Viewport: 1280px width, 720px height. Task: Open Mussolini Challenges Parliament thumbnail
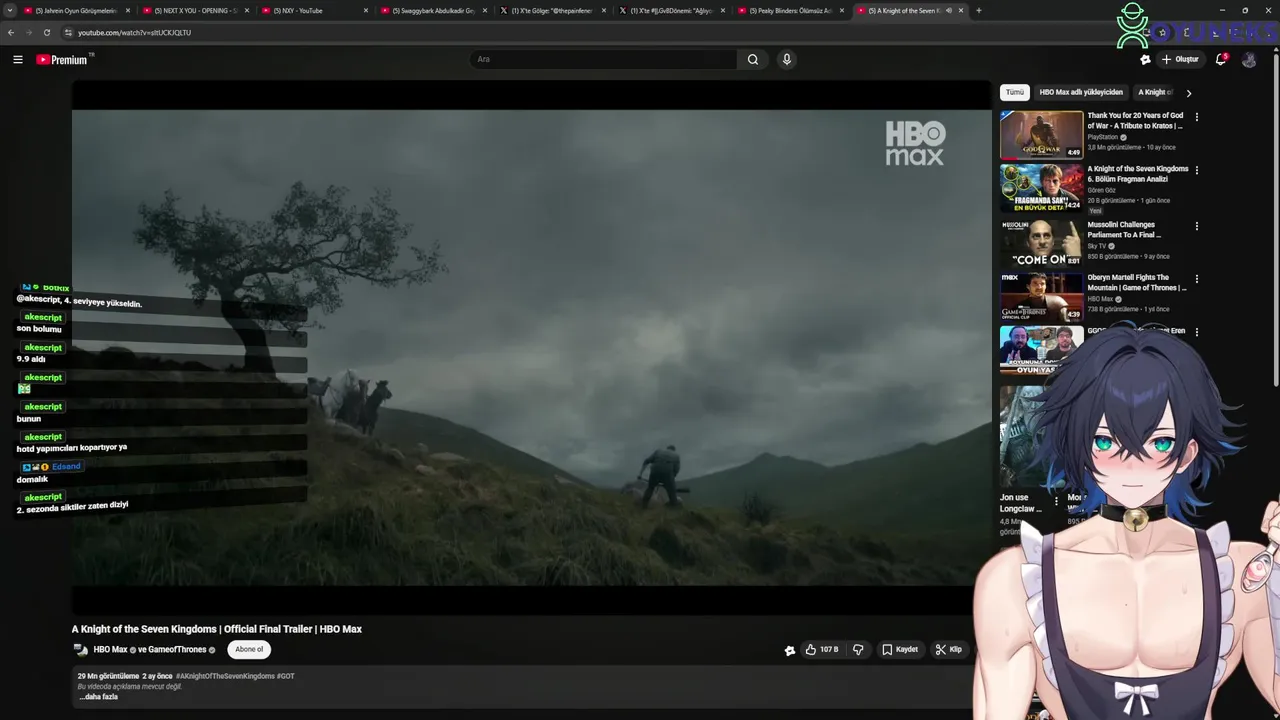tap(1041, 243)
